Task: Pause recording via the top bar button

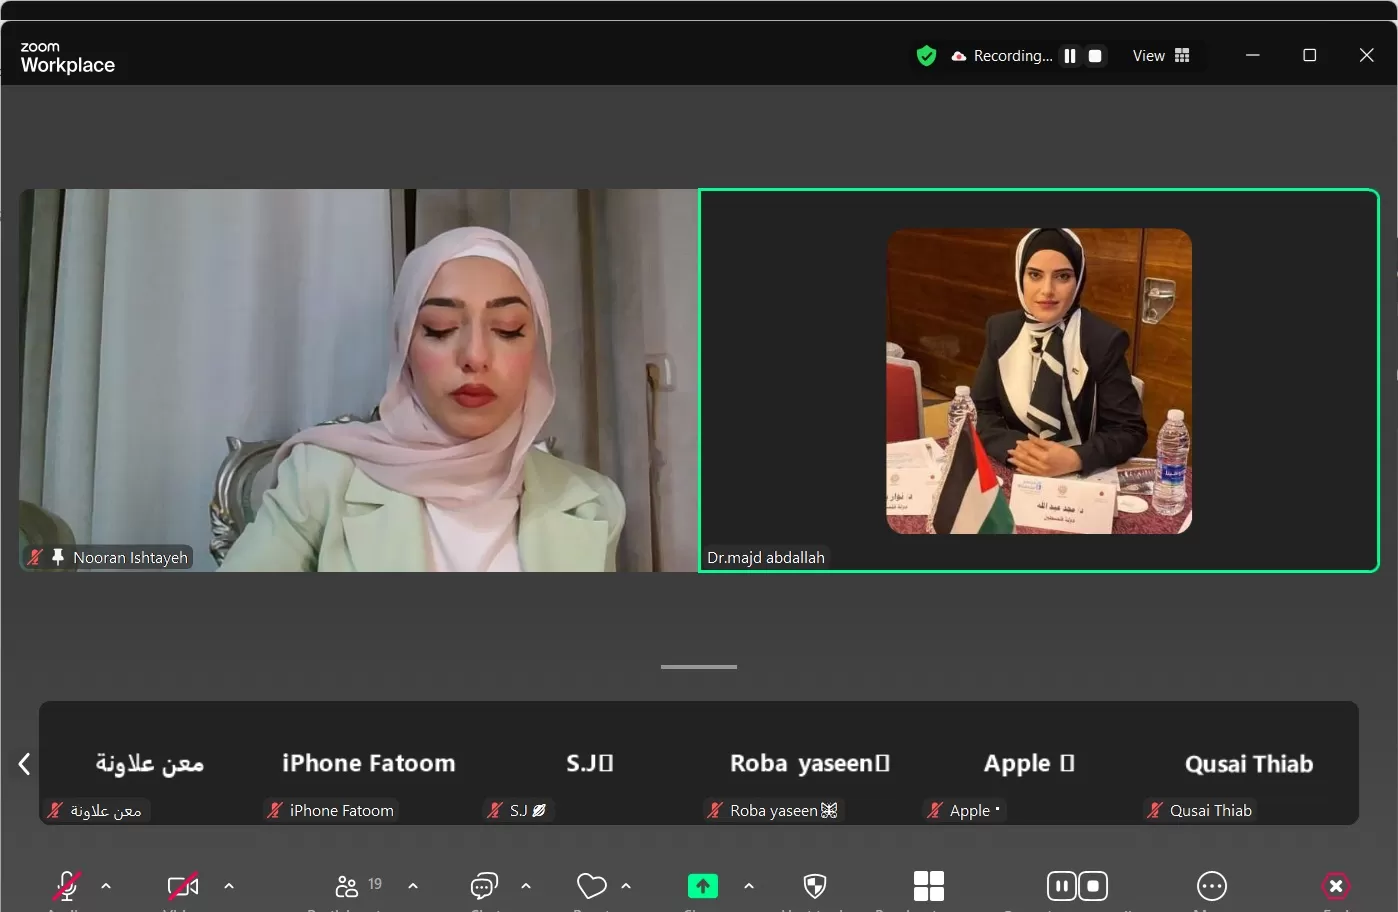Action: pyautogui.click(x=1070, y=56)
